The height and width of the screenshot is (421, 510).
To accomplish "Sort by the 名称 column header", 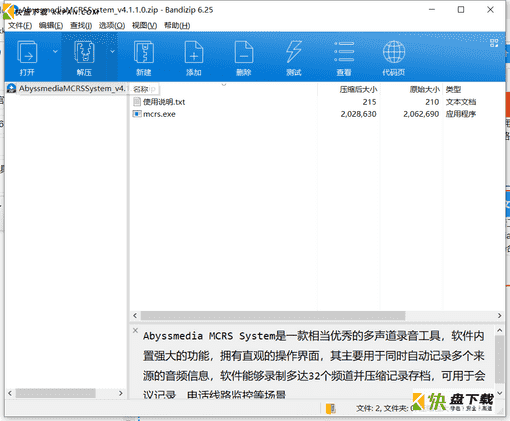I will (x=141, y=89).
